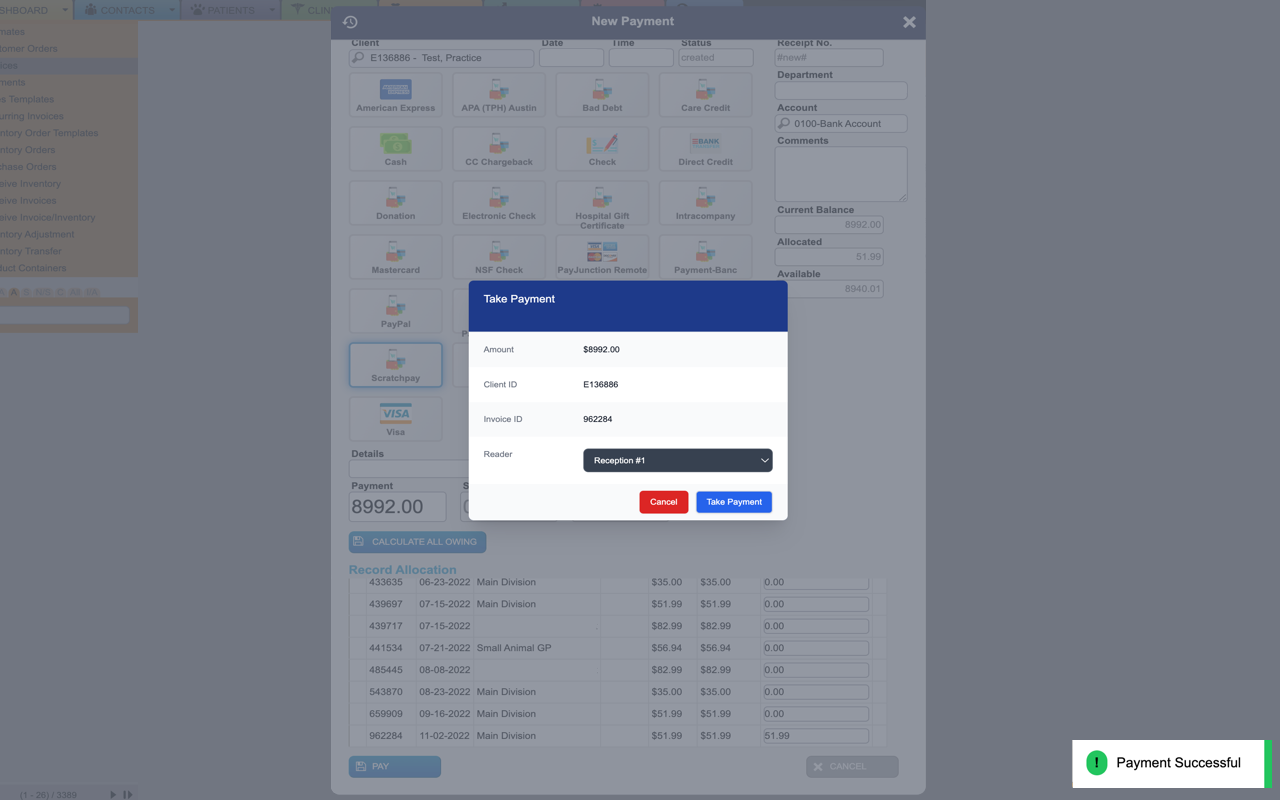Viewport: 1280px width, 800px height.
Task: Choose the Direct Credit payment type
Action: [x=705, y=149]
